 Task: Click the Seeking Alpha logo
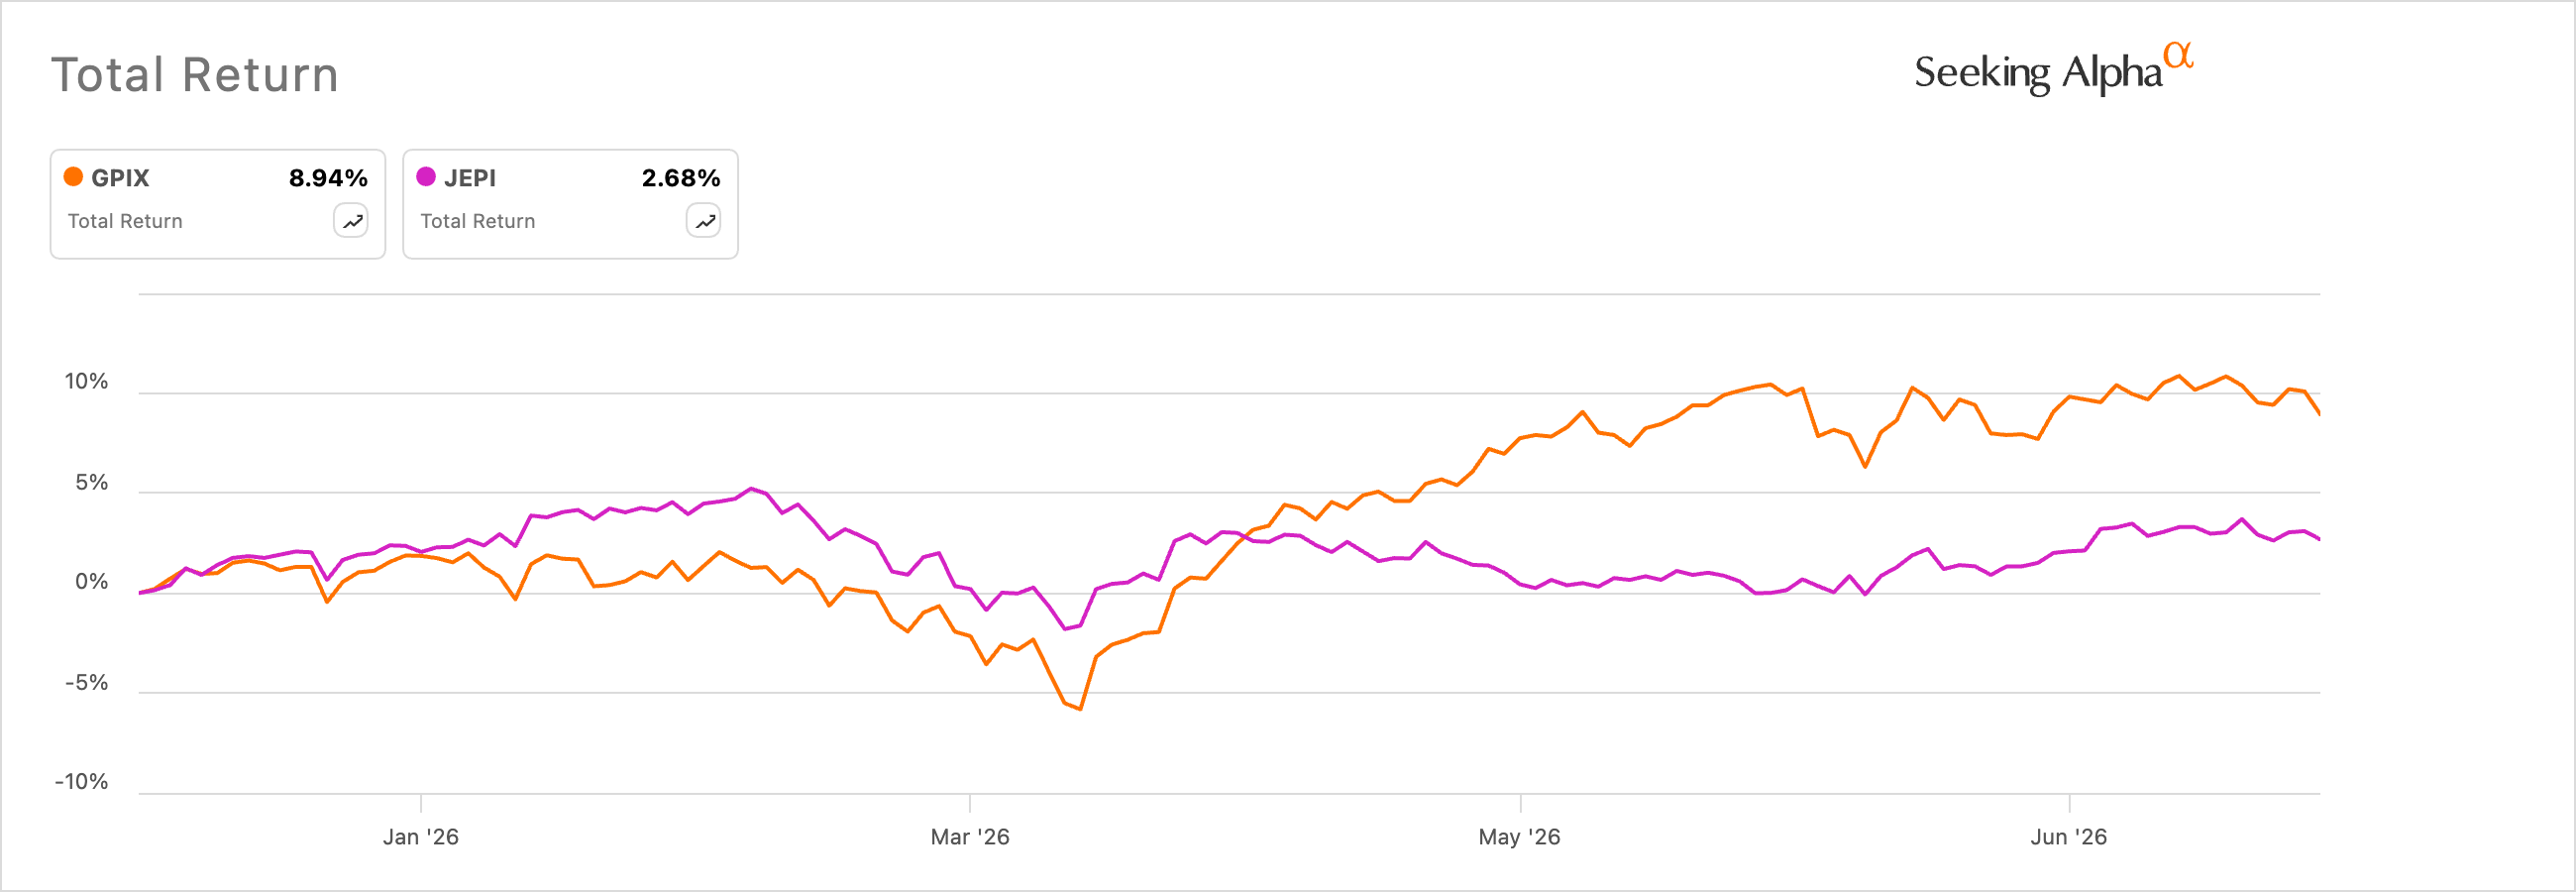(x=2053, y=69)
